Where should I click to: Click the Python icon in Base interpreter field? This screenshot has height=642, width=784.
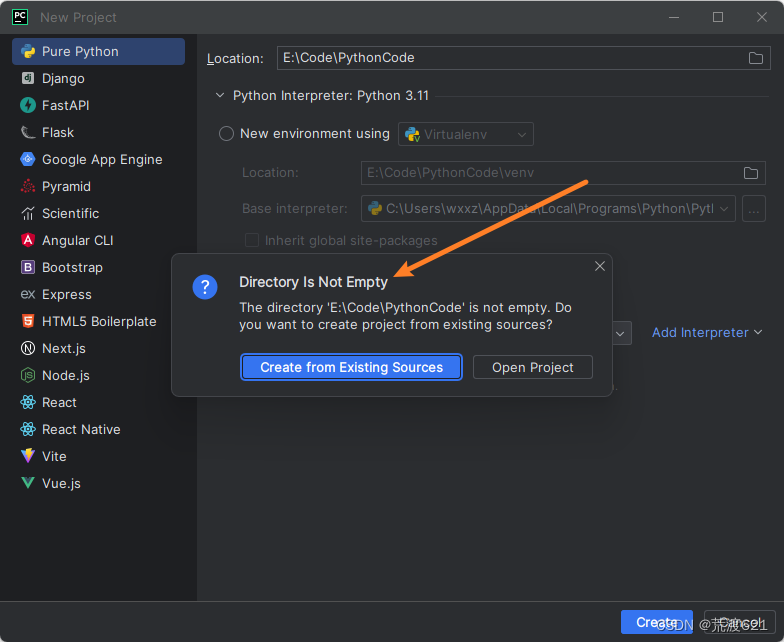(374, 208)
